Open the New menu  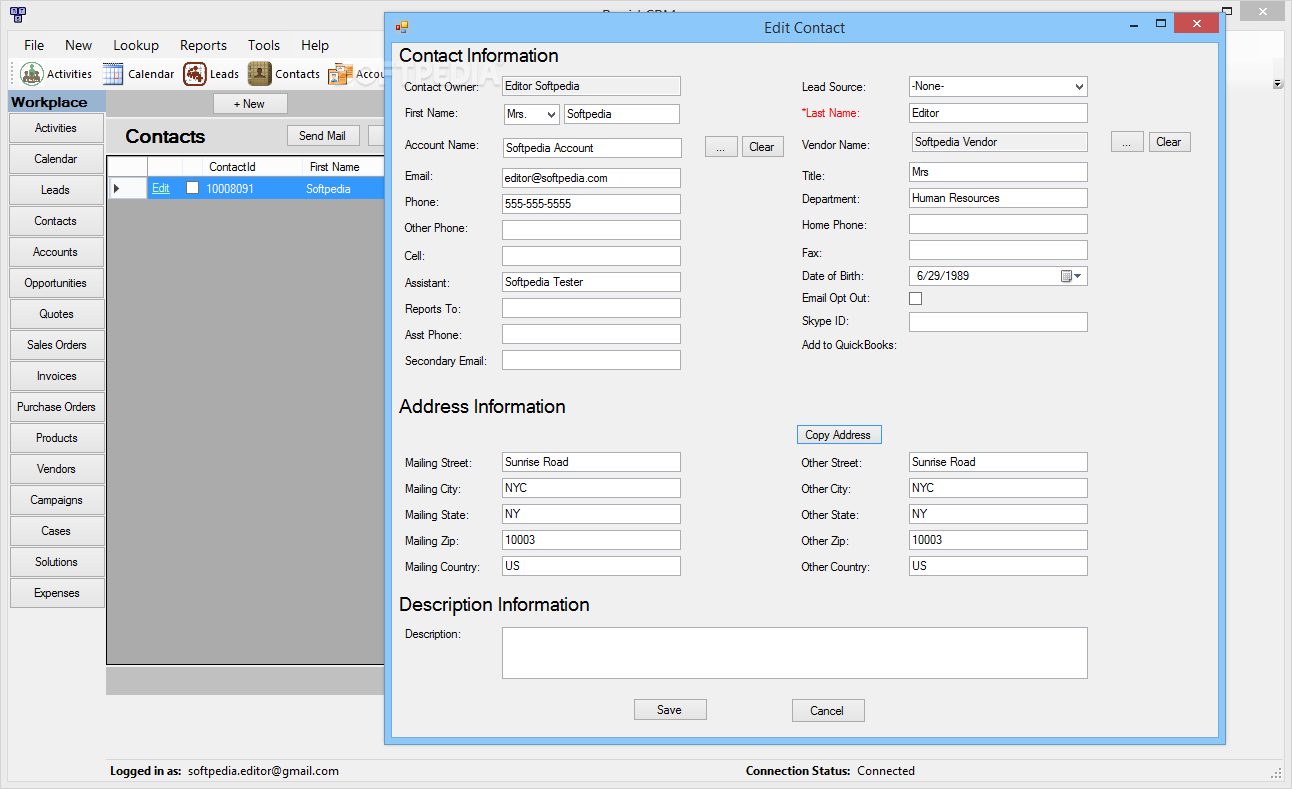pyautogui.click(x=78, y=45)
